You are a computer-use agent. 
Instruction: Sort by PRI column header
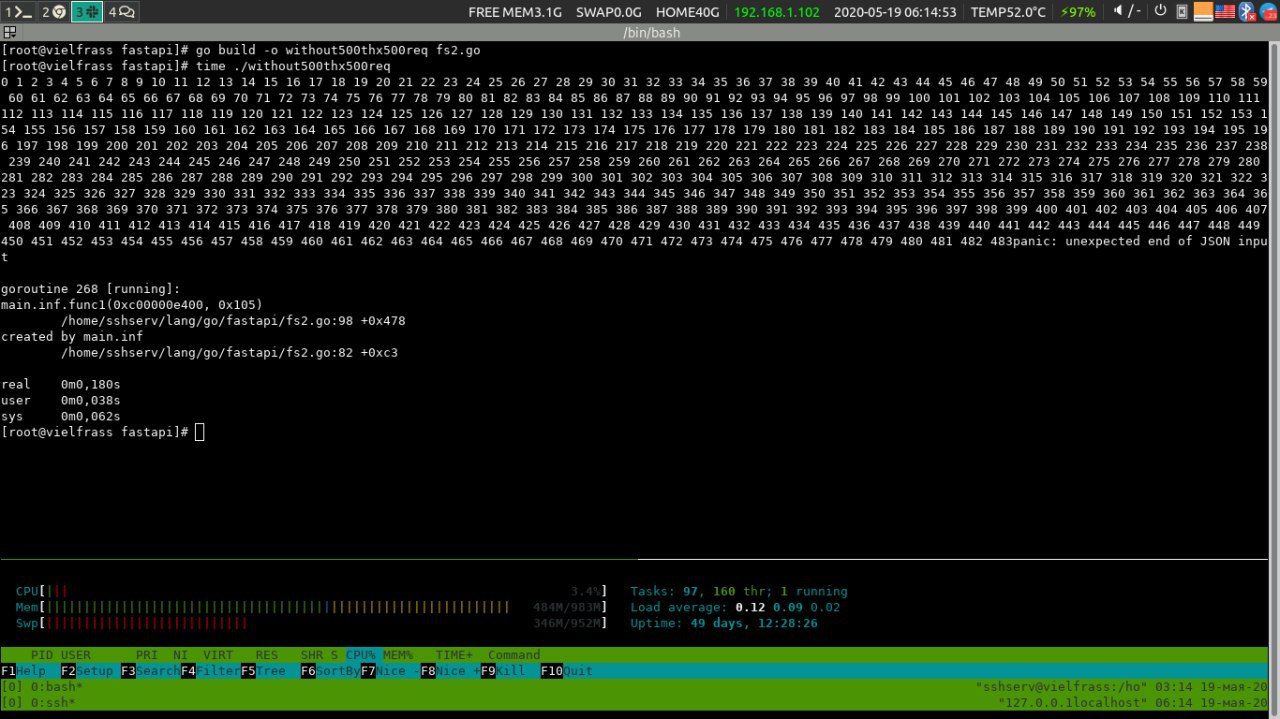pyautogui.click(x=146, y=655)
